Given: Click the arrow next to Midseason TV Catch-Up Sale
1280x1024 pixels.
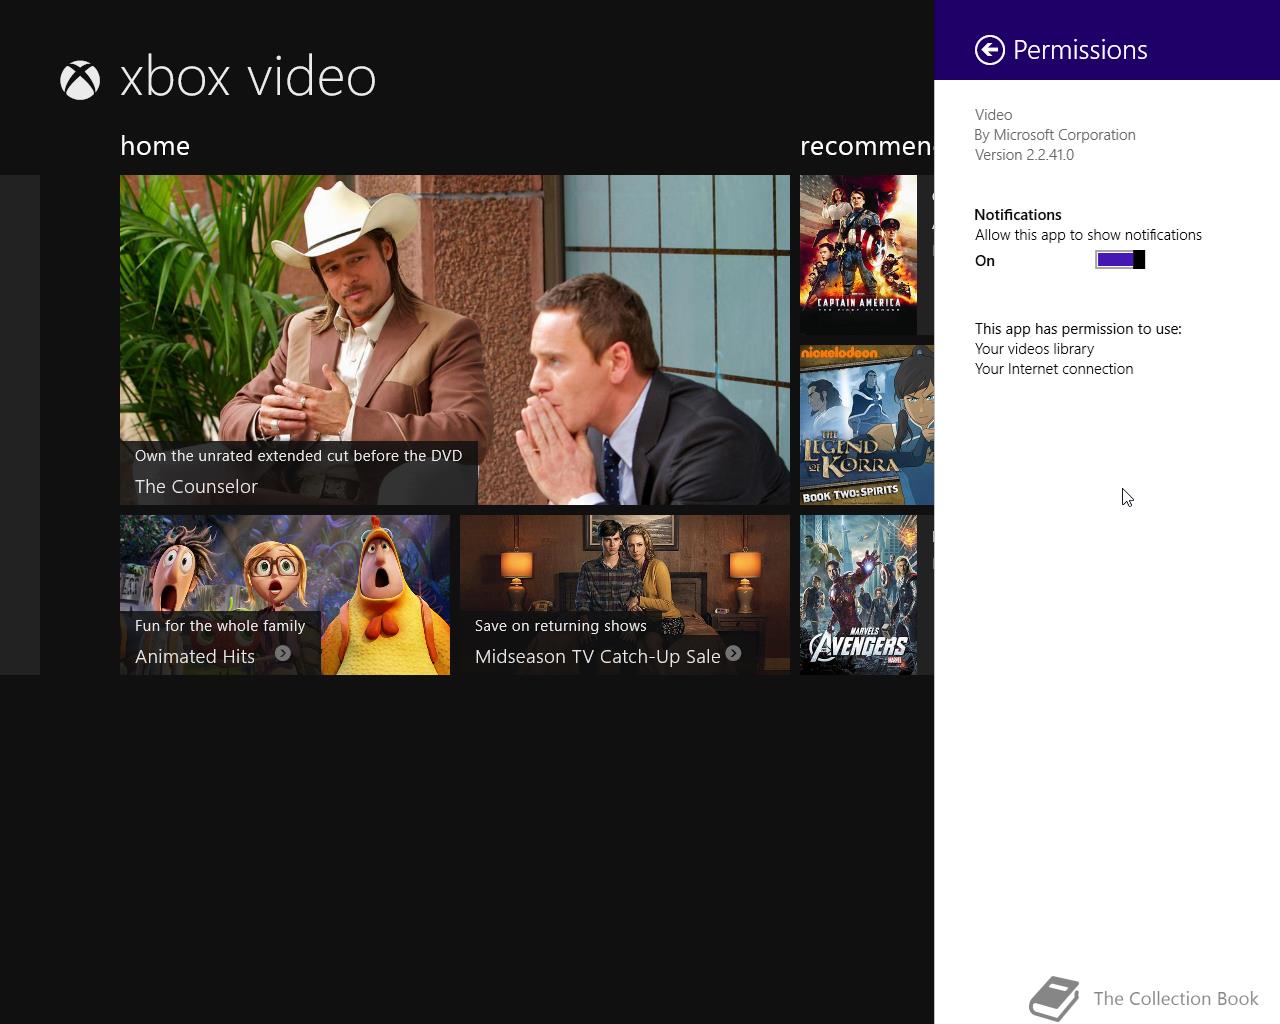Looking at the screenshot, I should coord(733,653).
